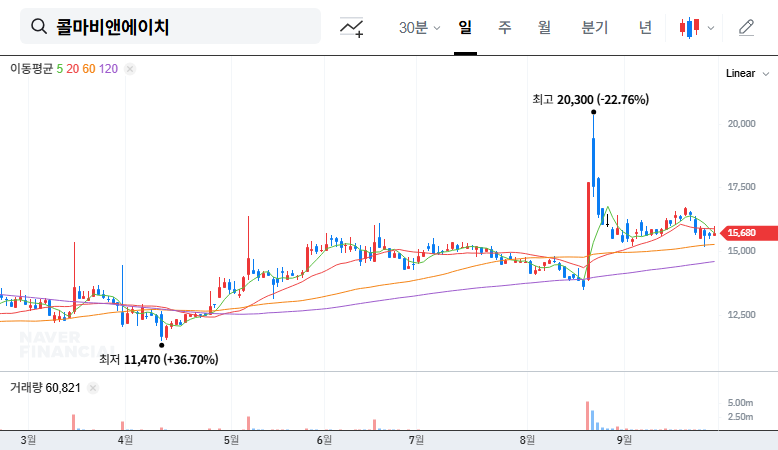Image resolution: width=778 pixels, height=450 pixels.
Task: Click the 15,000 price axis label
Action: point(741,251)
